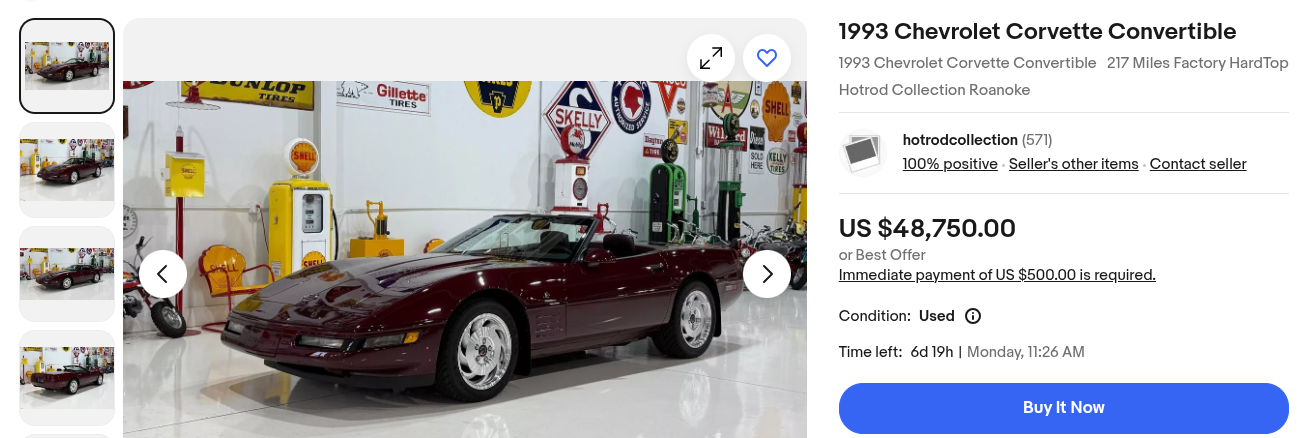This screenshot has width=1307, height=438.
Task: Select the second Corvette thumbnail
Action: pos(67,170)
